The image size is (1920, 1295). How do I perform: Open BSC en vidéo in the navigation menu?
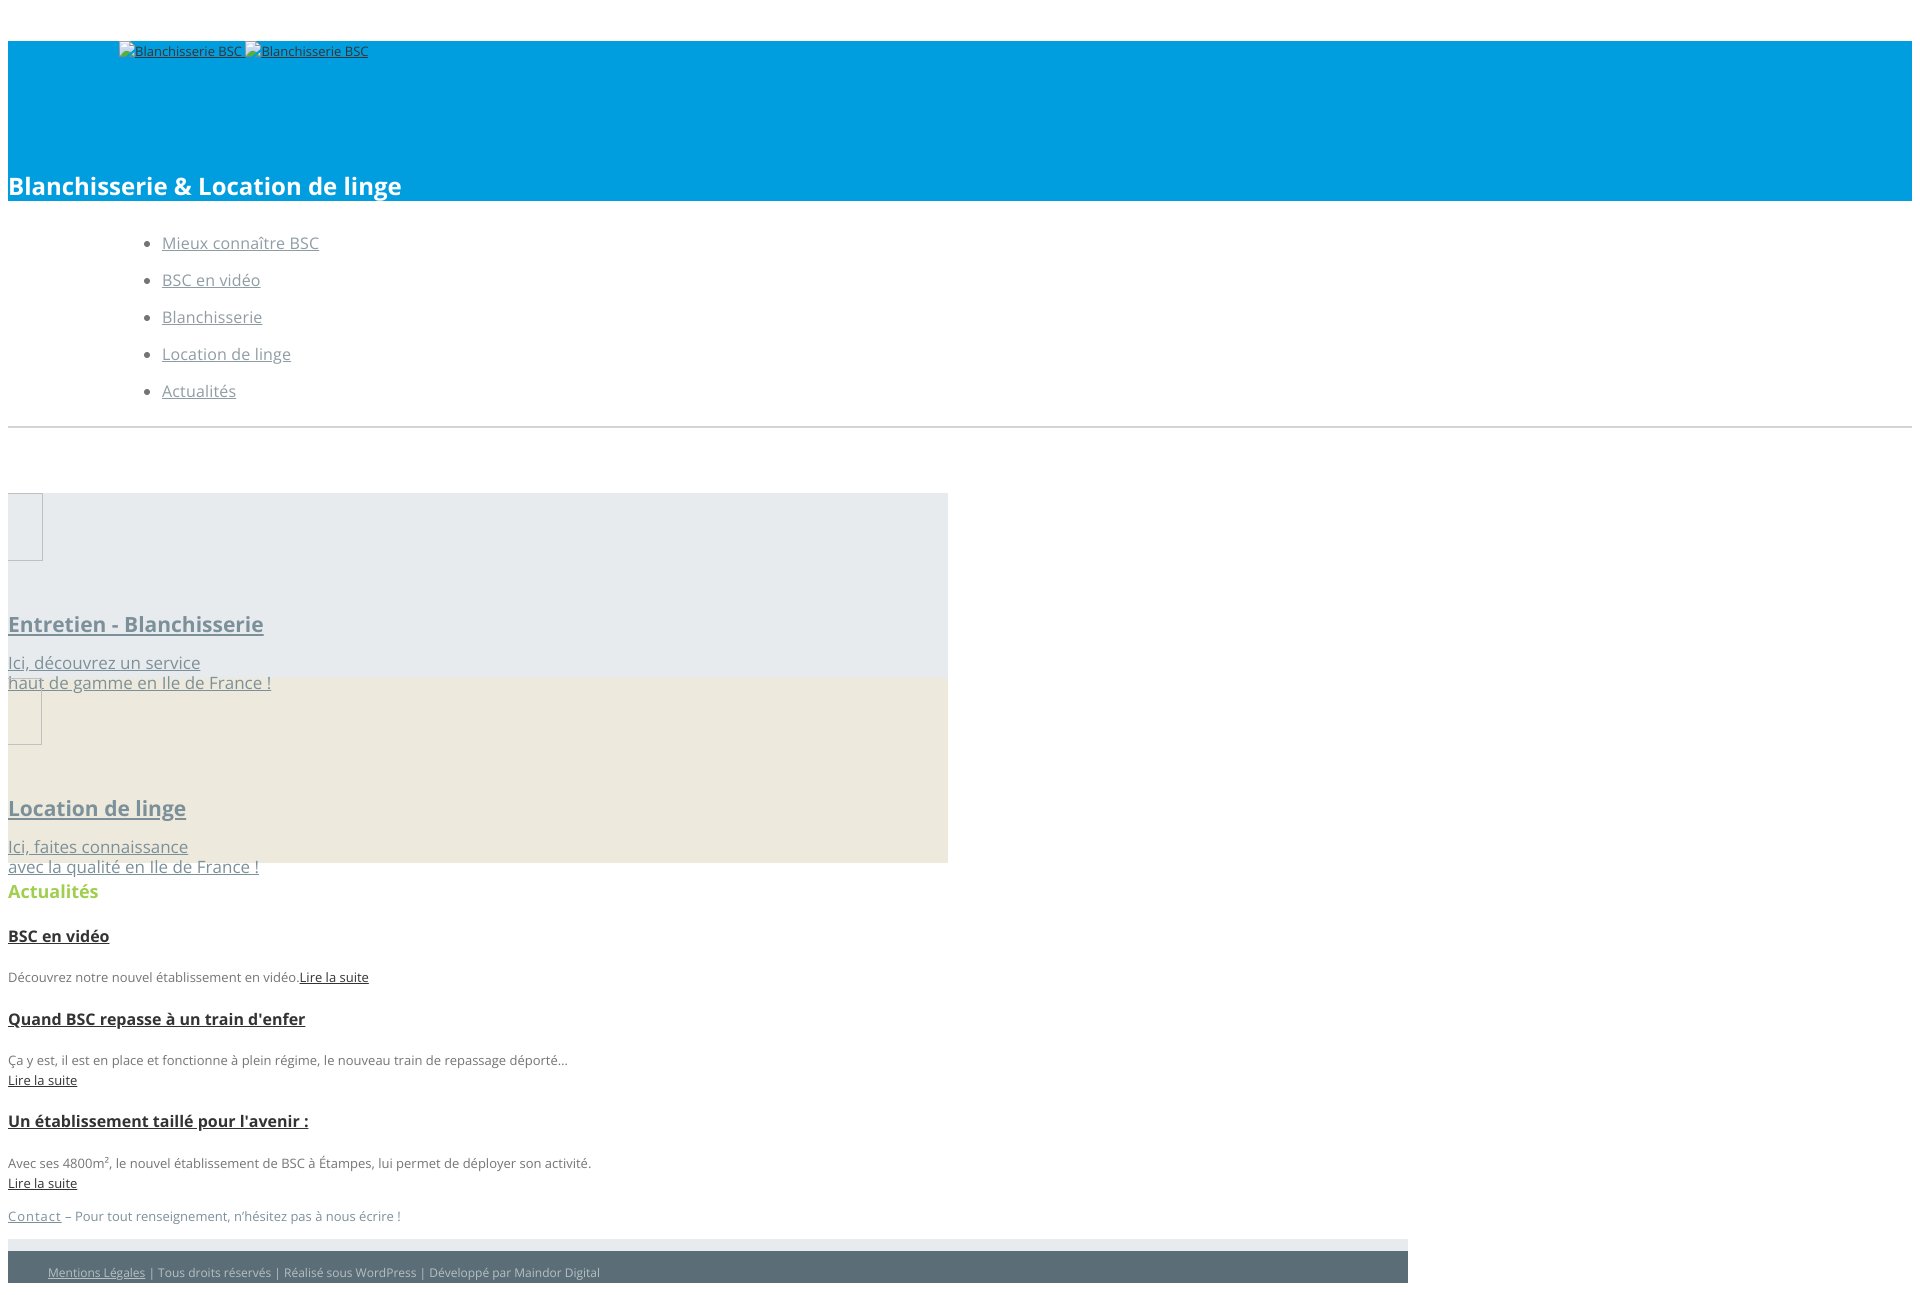[x=211, y=280]
